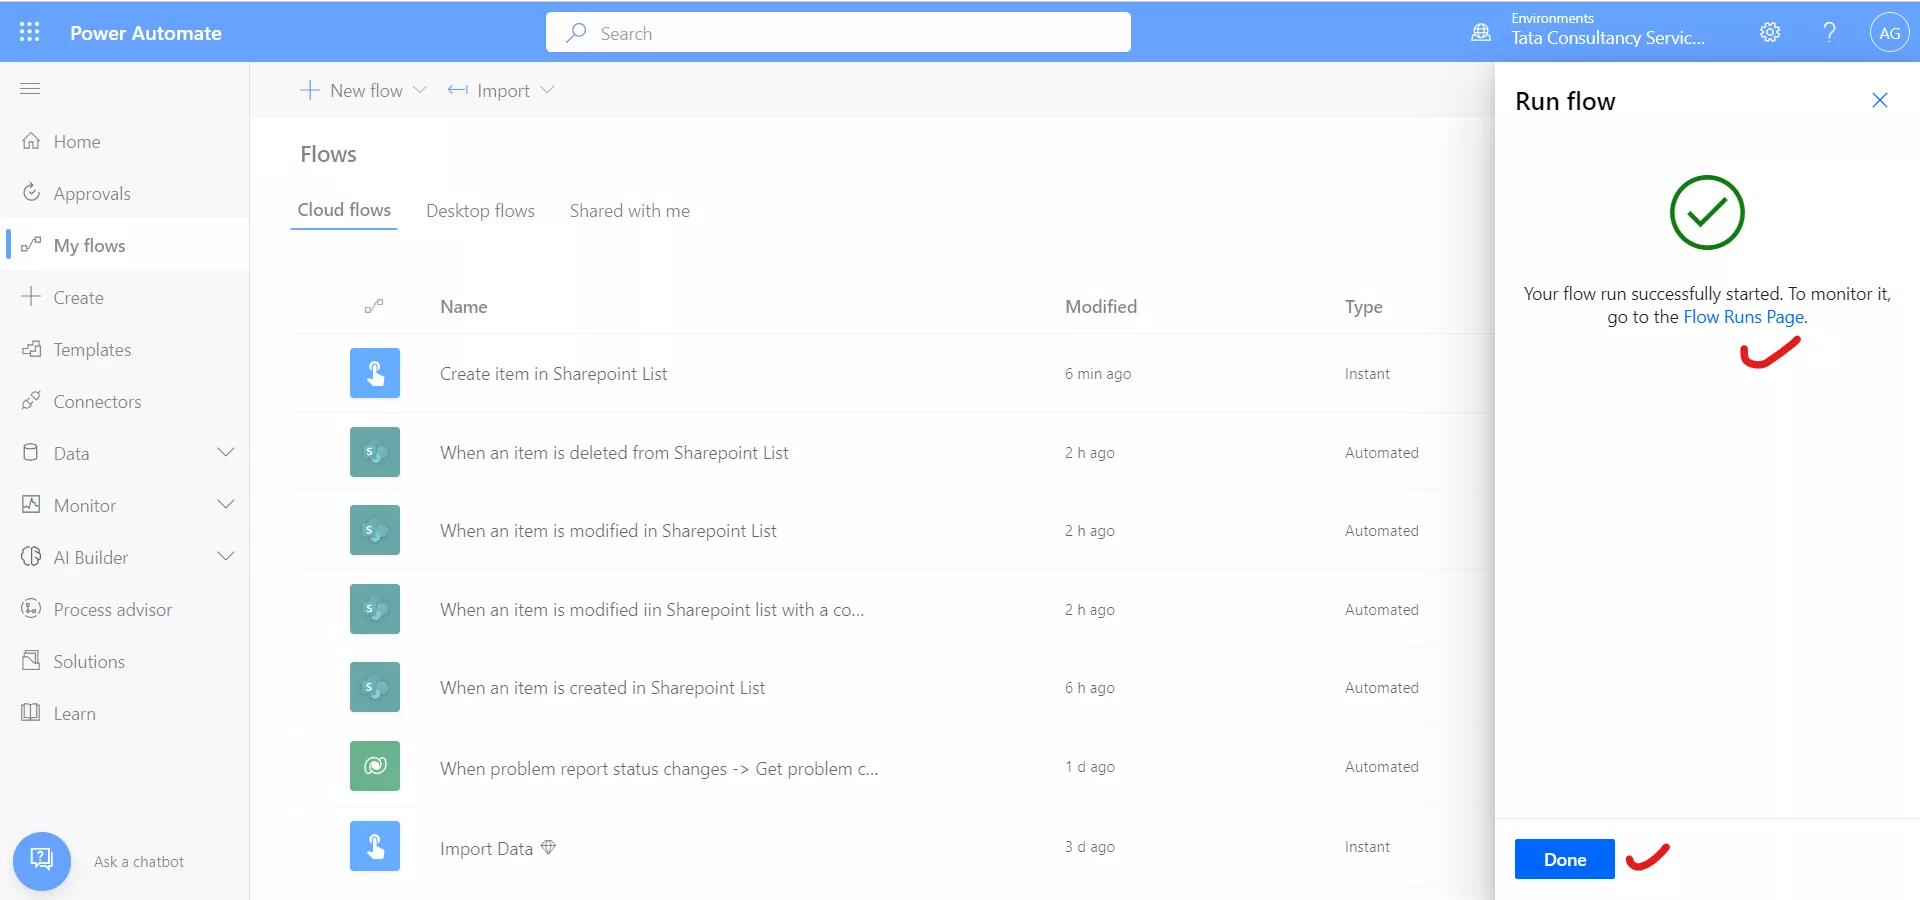Click the Process advisor icon in sidebar
The height and width of the screenshot is (900, 1920).
[x=31, y=609]
